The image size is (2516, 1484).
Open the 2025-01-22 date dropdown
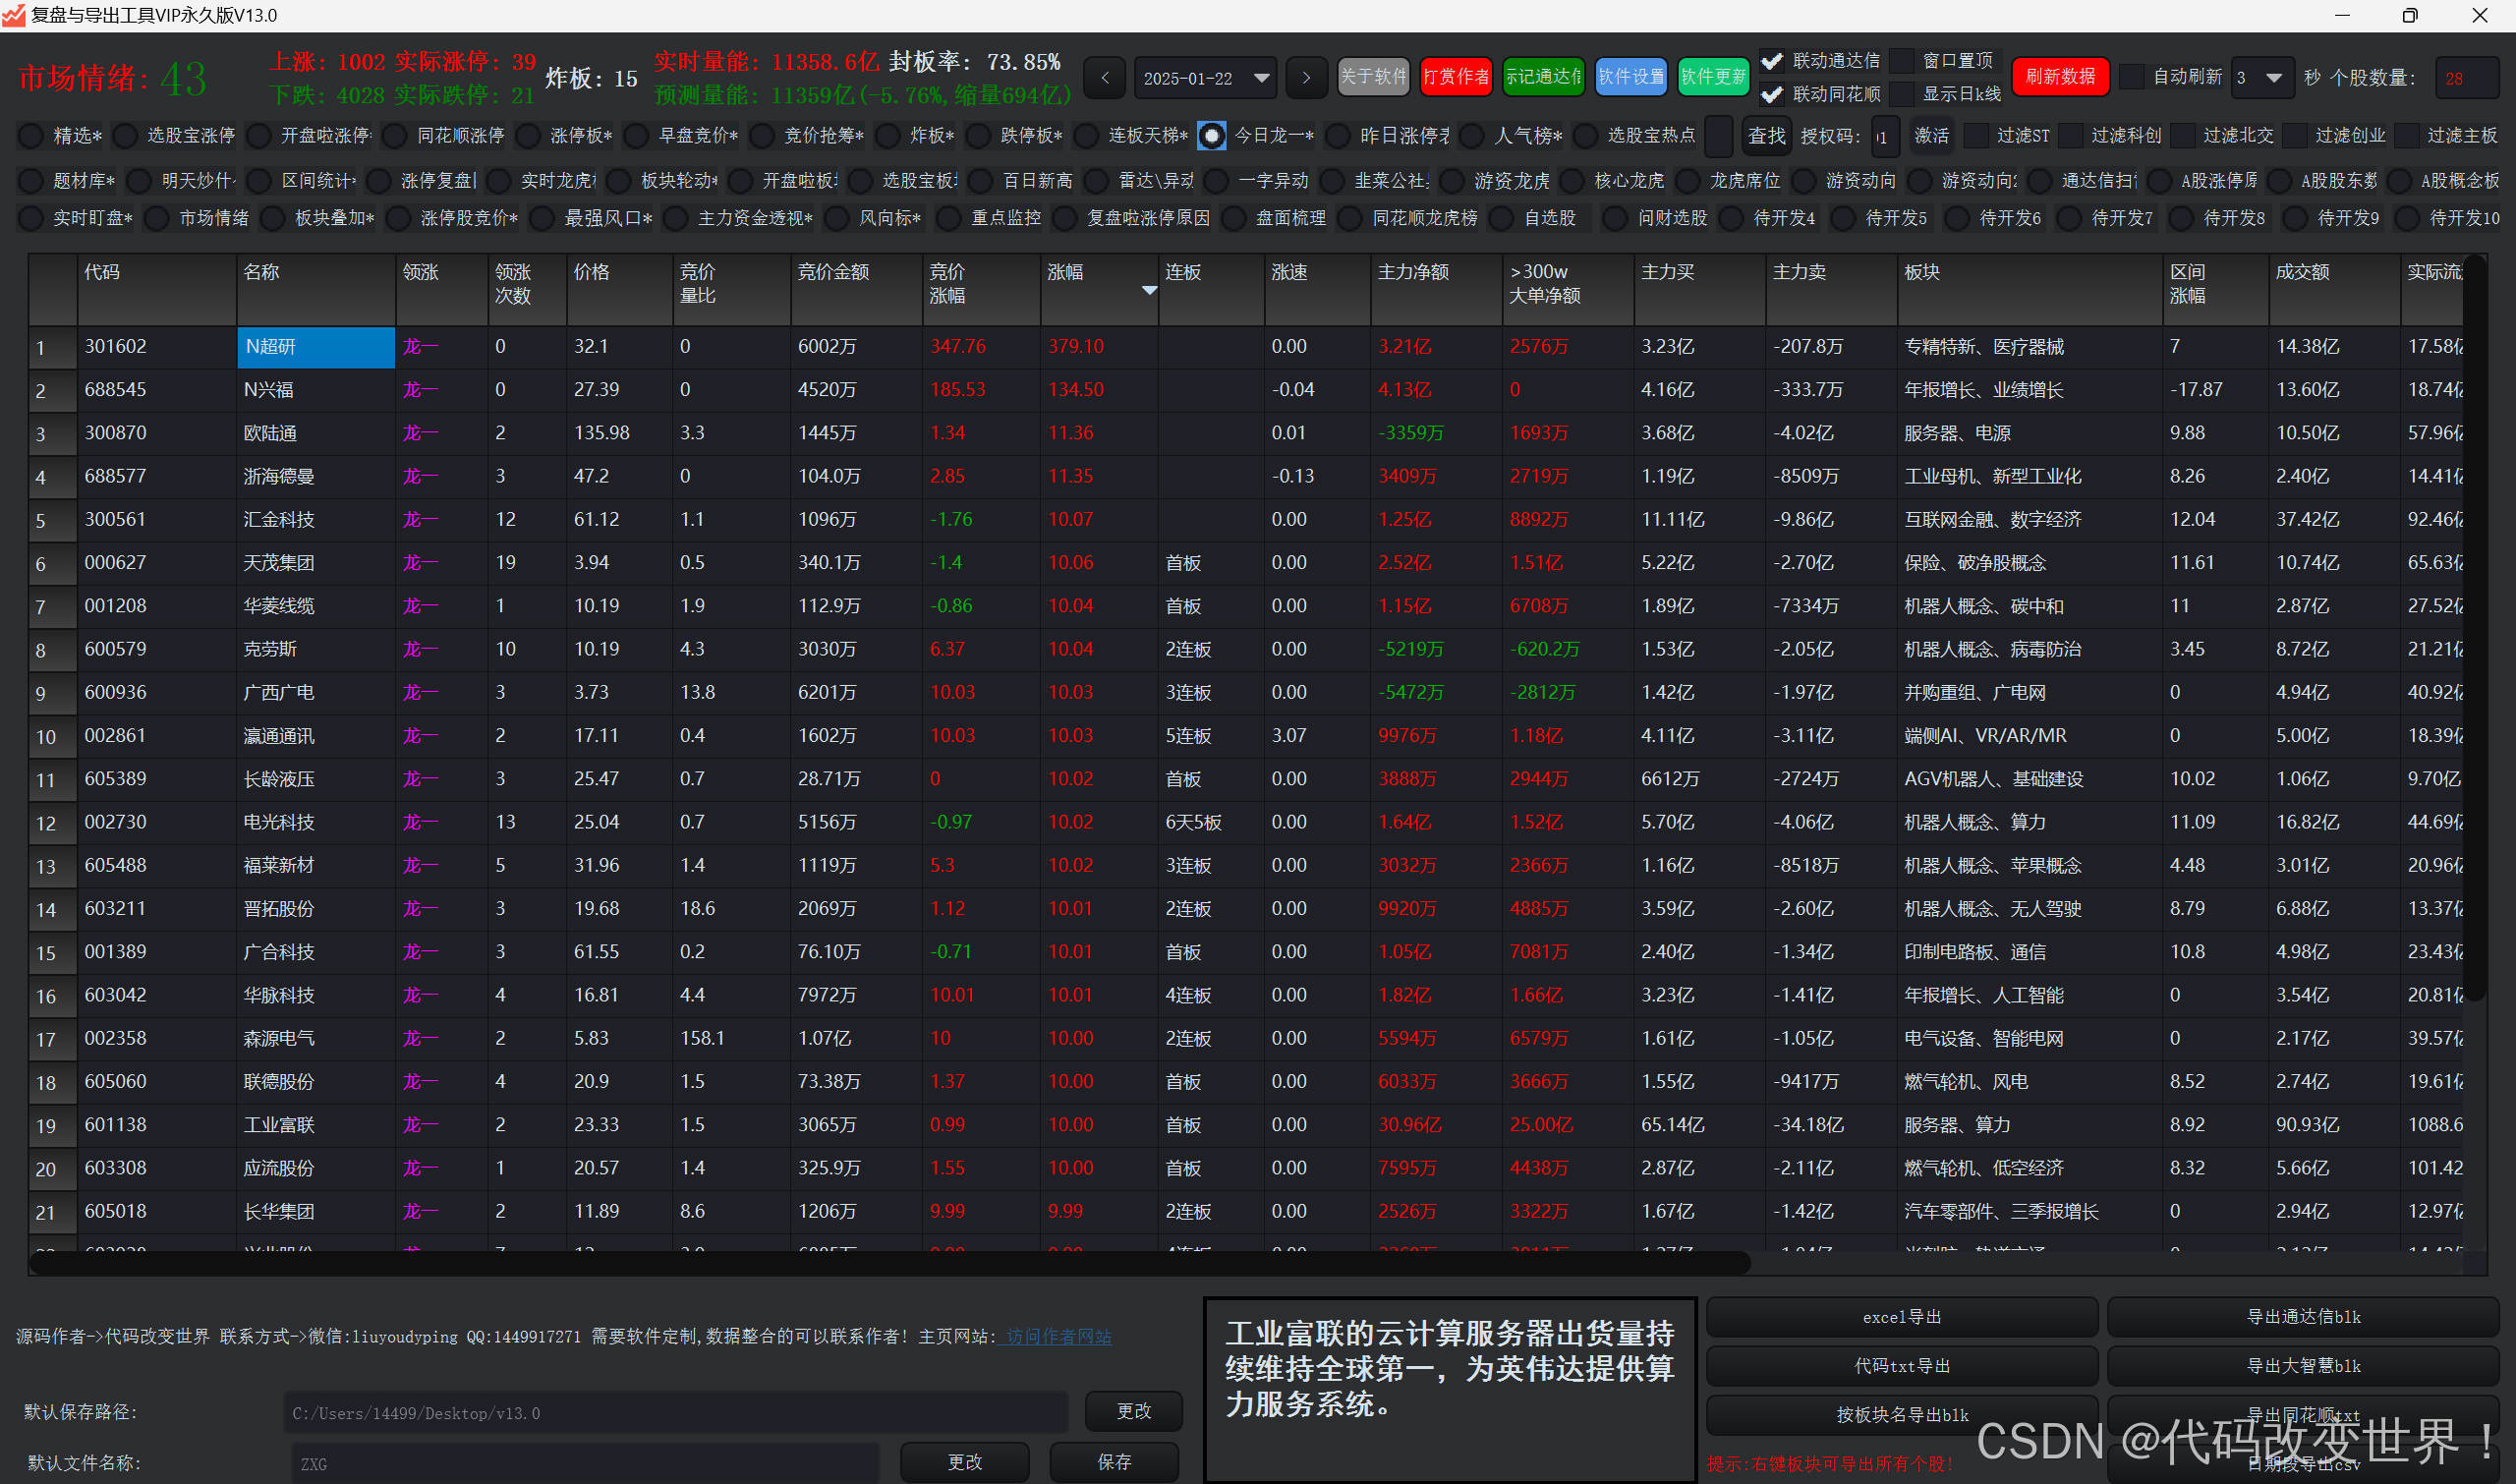1261,78
